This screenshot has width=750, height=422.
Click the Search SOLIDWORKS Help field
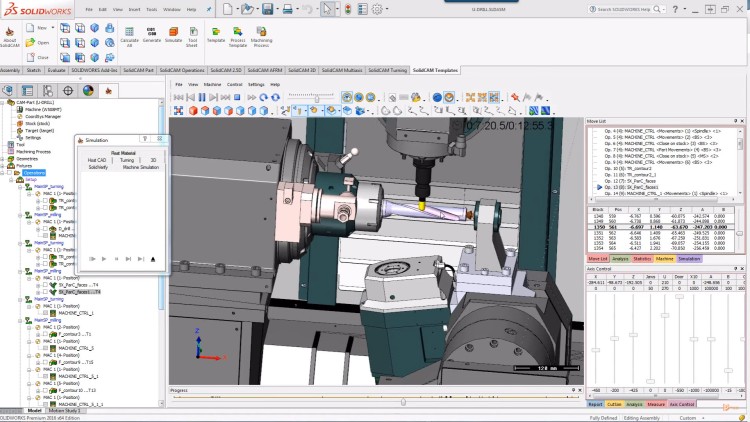pyautogui.click(x=625, y=9)
